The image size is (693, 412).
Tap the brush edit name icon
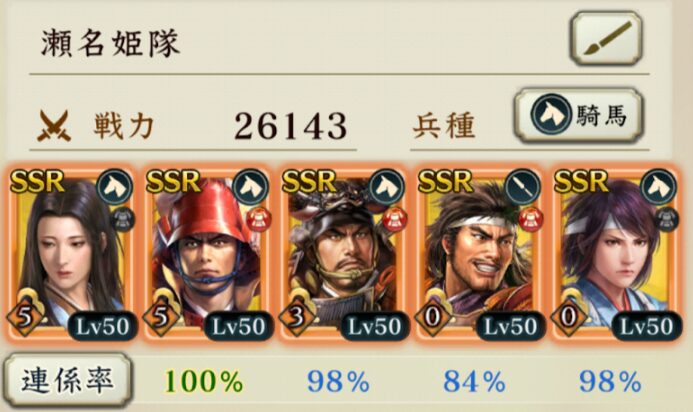coord(605,38)
